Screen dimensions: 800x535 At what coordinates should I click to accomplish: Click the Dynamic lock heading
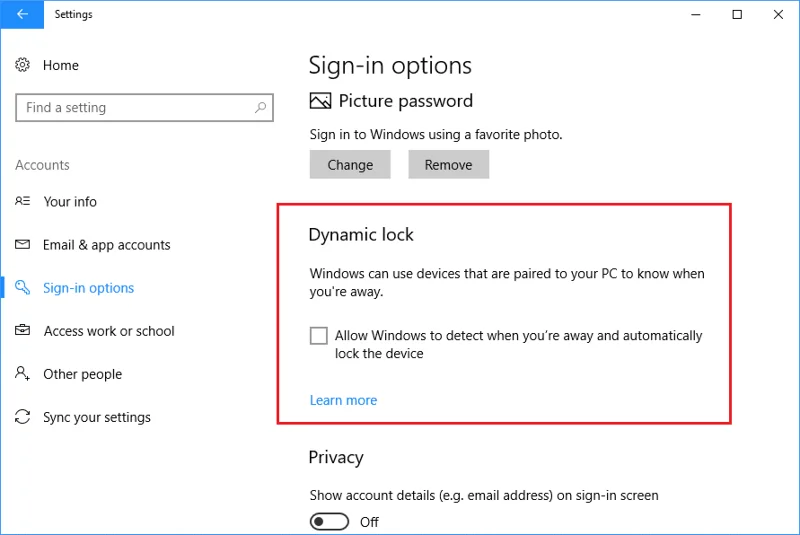pyautogui.click(x=361, y=235)
